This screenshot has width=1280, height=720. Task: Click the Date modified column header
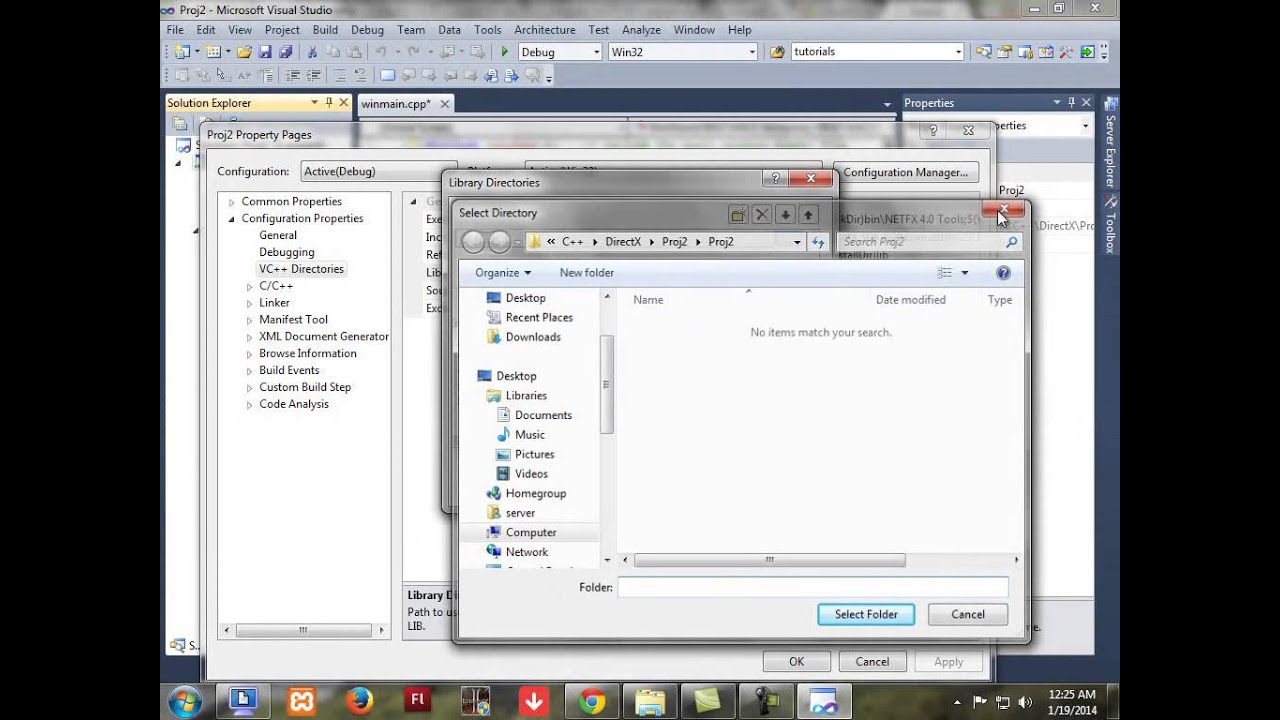[910, 300]
